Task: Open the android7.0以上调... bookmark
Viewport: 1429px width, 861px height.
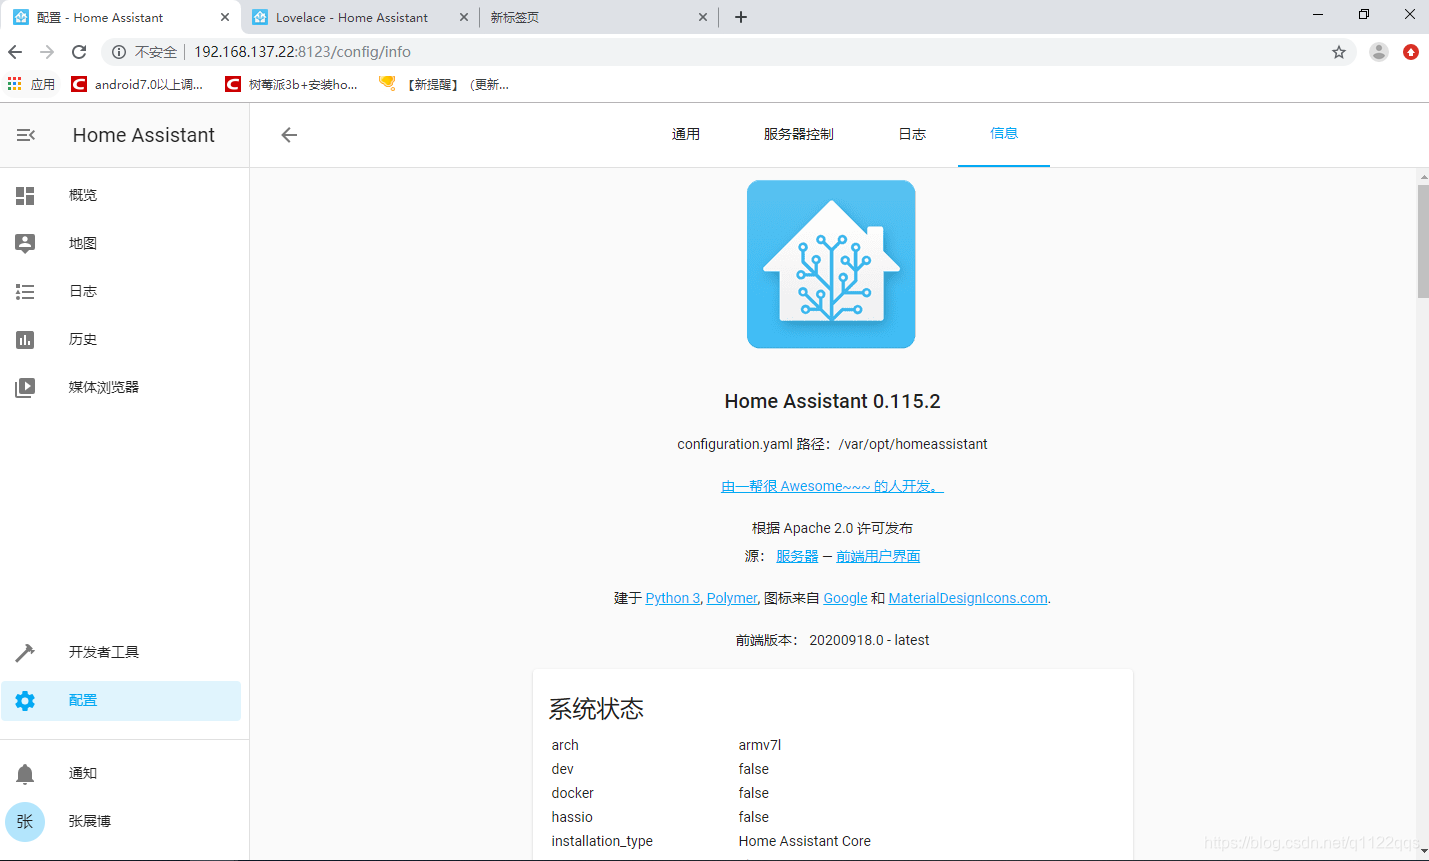Action: (138, 84)
